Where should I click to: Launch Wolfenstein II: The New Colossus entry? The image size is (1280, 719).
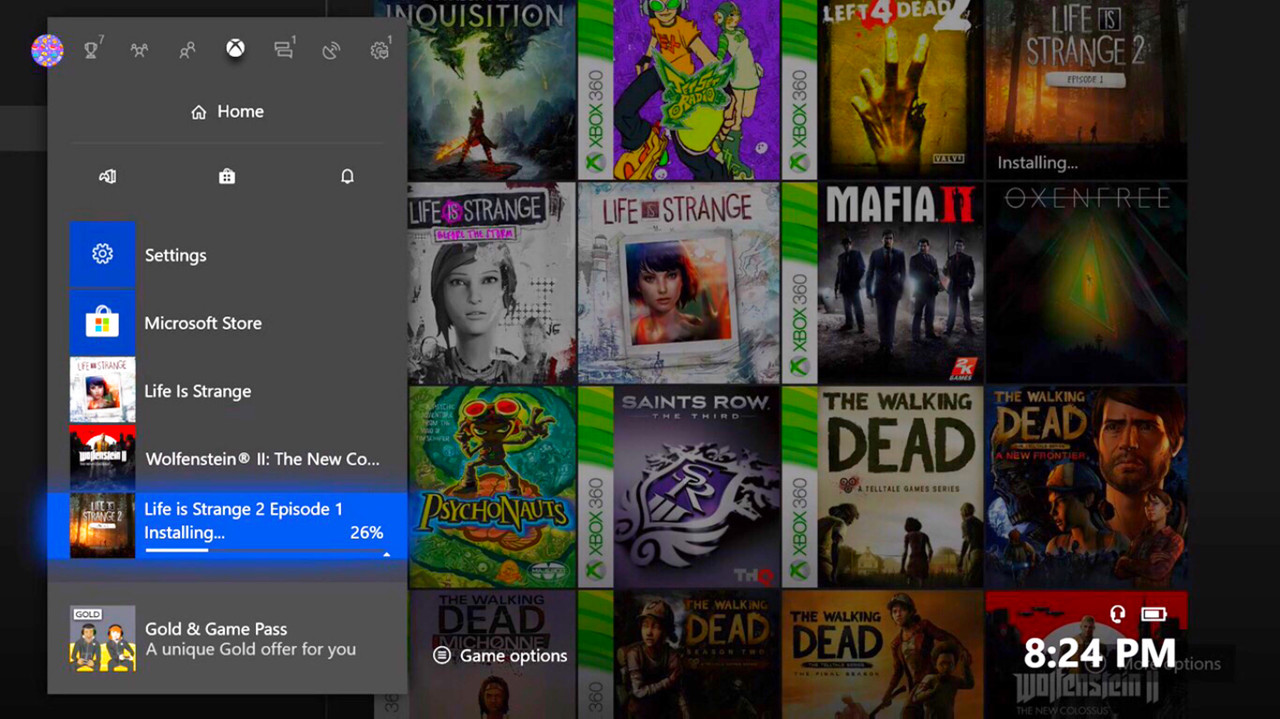[x=227, y=459]
